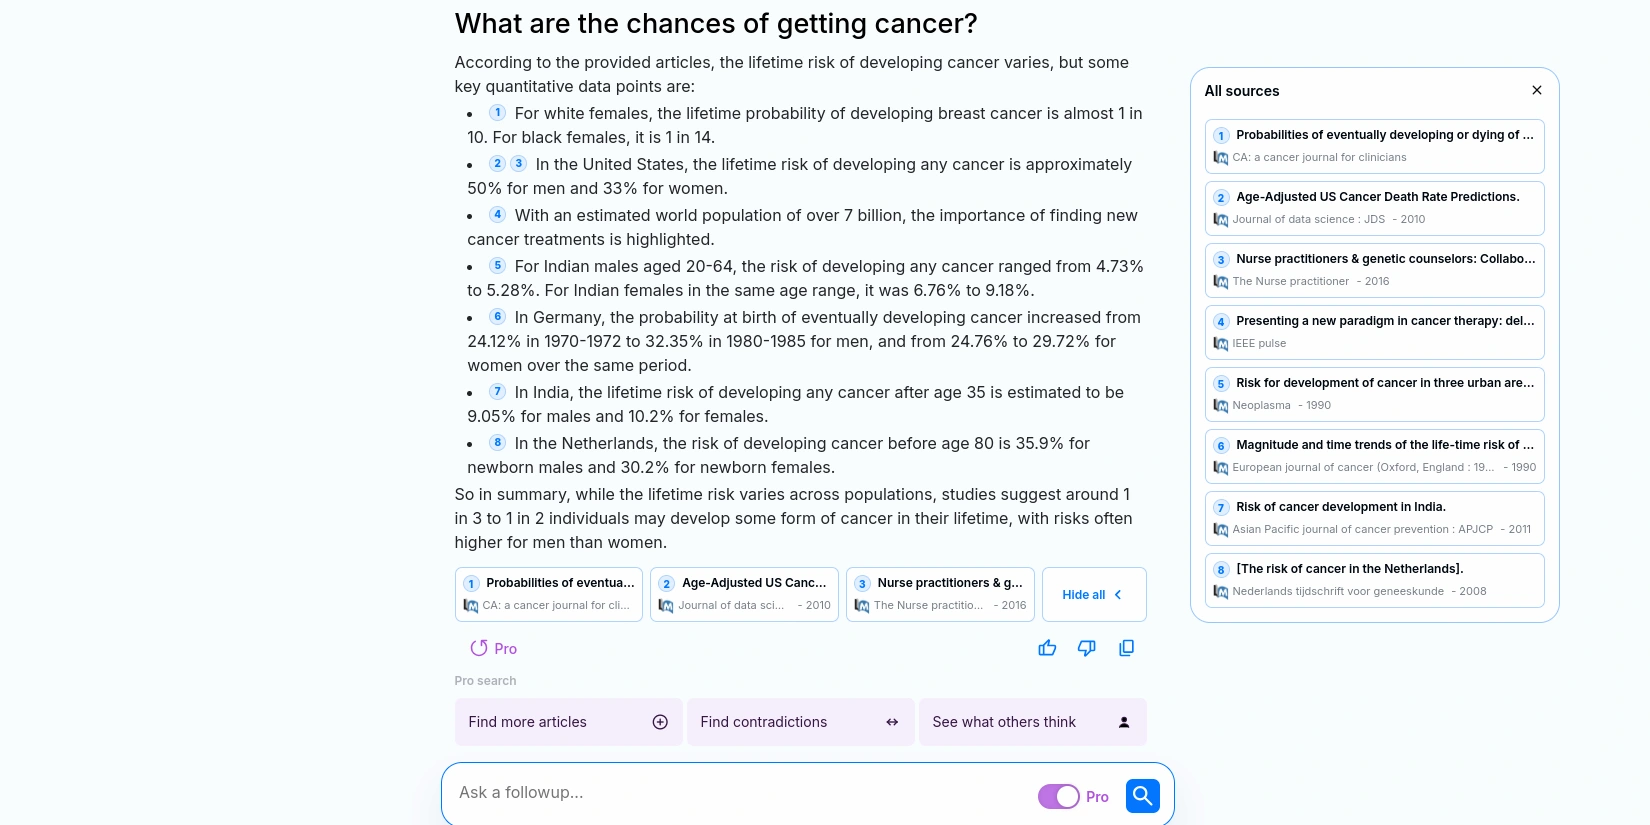
Task: Open the Age-Adjusted US Cancer source card below answer
Action: (745, 594)
